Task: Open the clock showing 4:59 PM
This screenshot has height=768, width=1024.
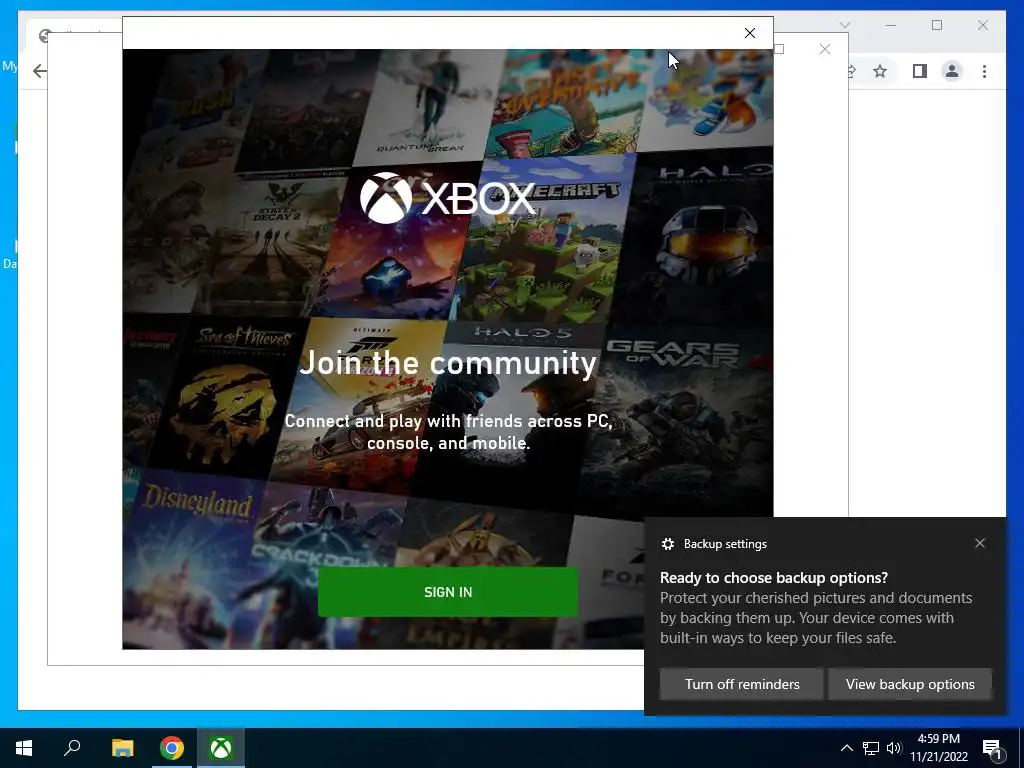Action: (x=938, y=748)
